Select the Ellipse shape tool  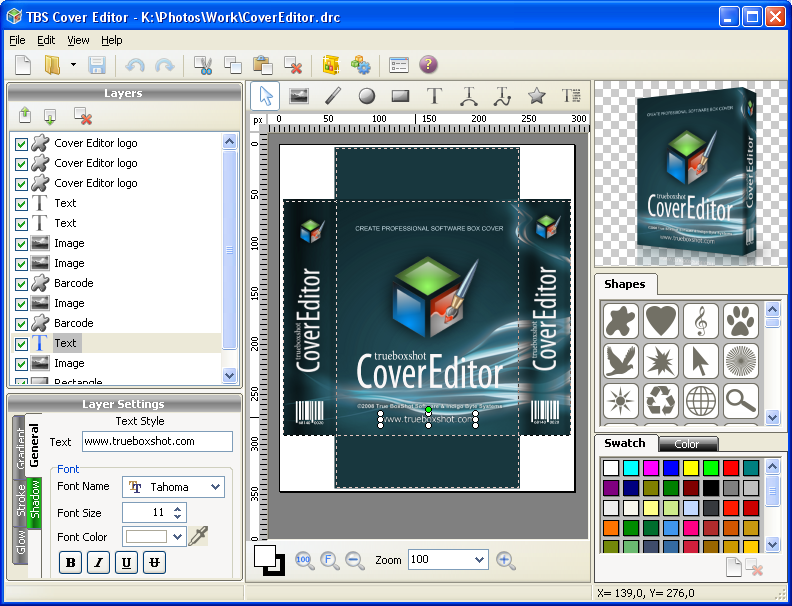pos(367,96)
